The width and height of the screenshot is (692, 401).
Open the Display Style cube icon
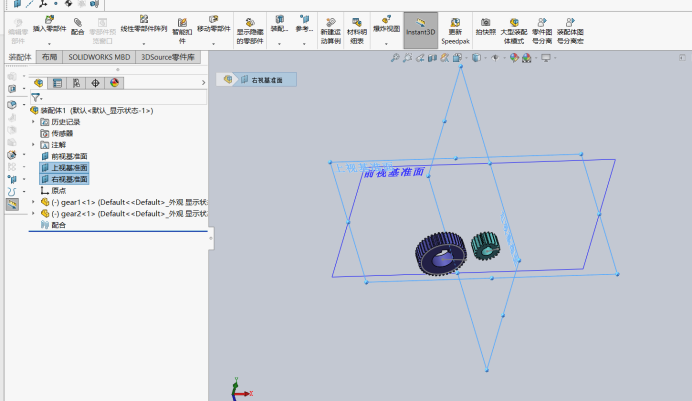[476, 58]
